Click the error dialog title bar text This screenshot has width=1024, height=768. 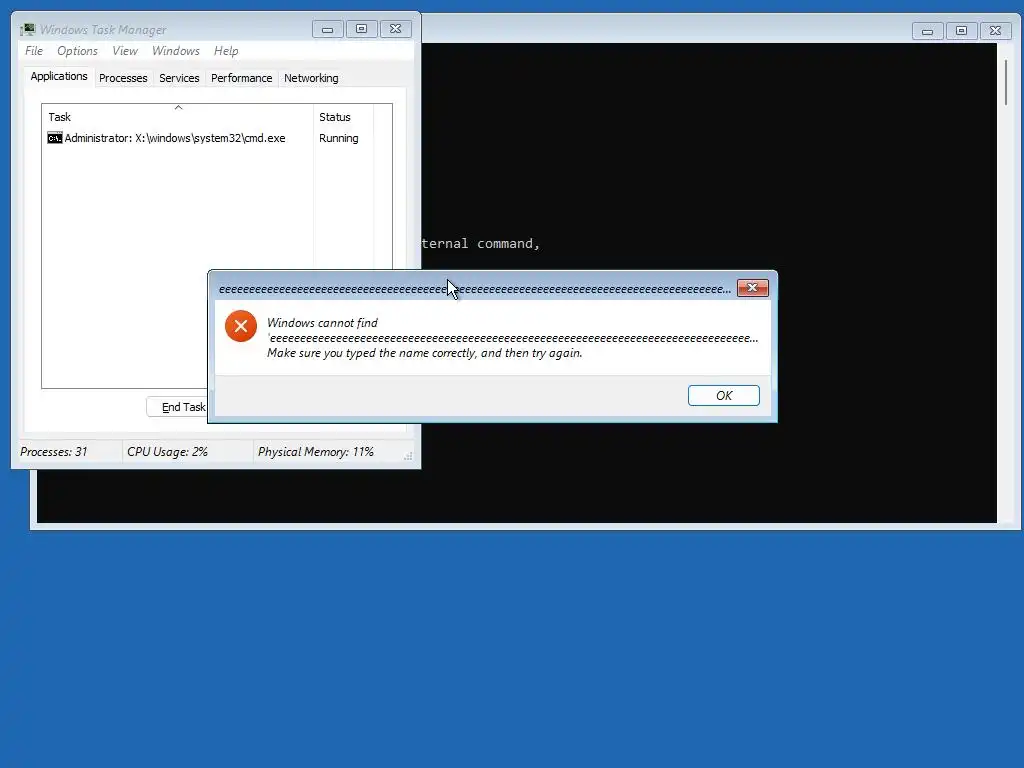[x=475, y=289]
